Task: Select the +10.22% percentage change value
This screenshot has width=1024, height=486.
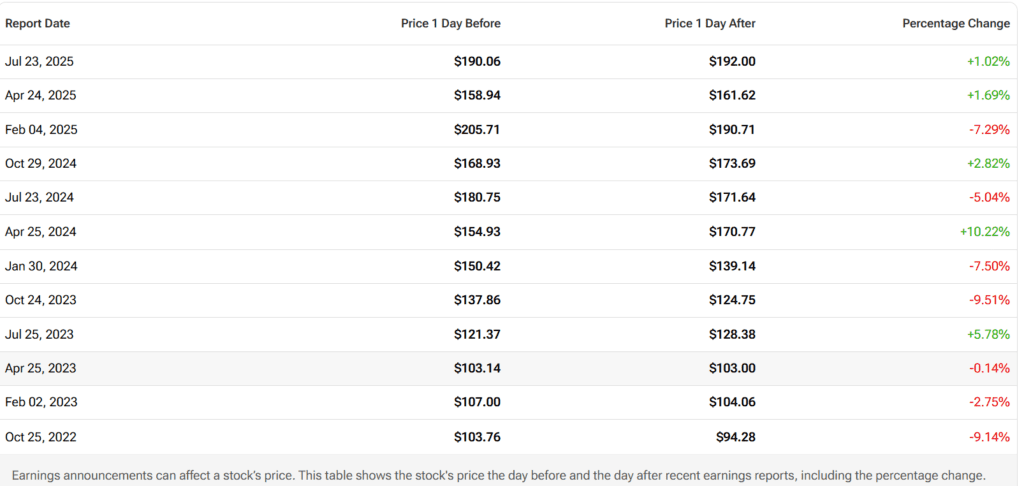Action: pyautogui.click(x=986, y=232)
